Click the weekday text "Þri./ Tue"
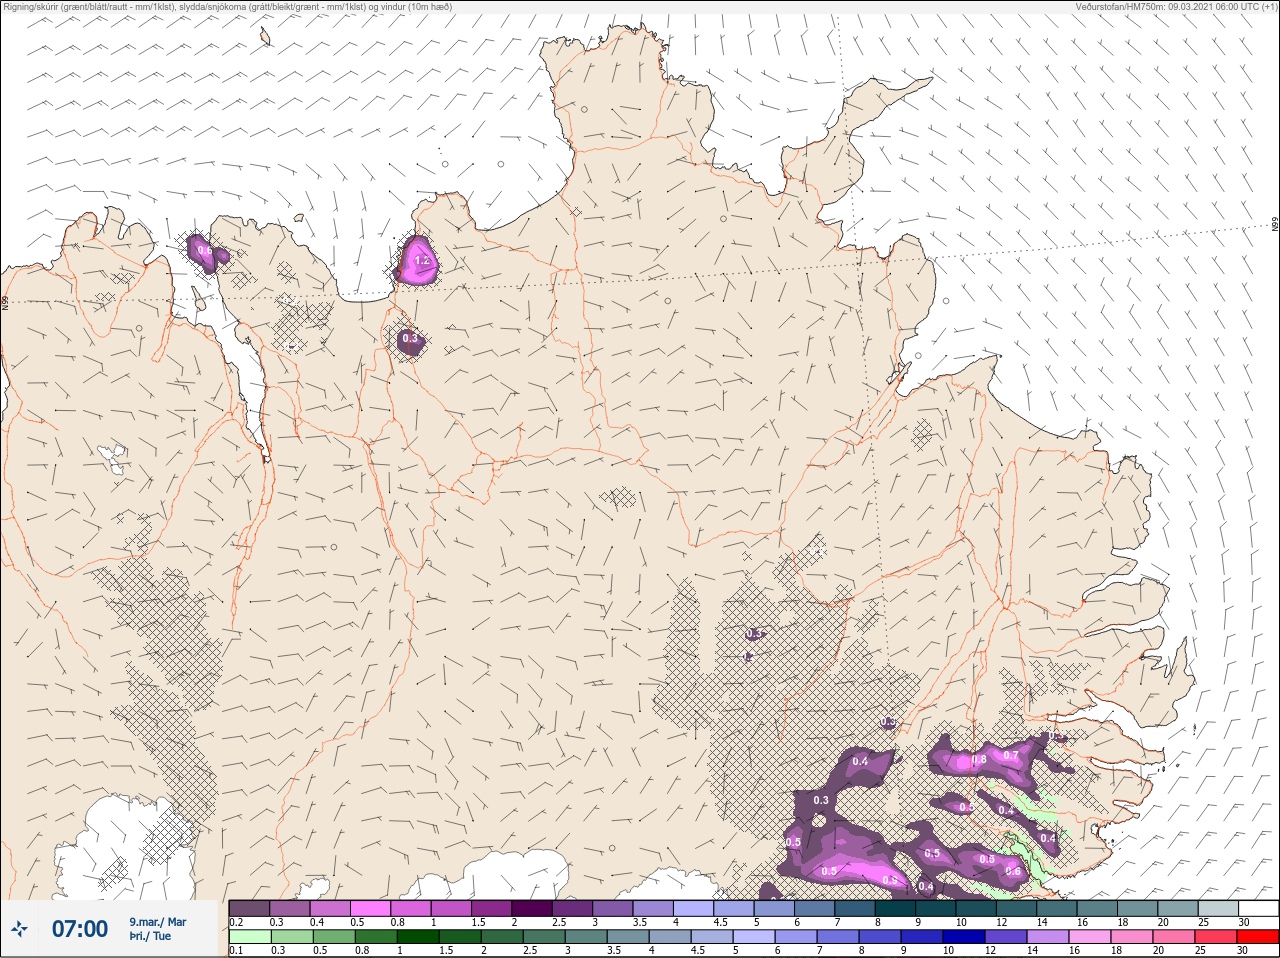Image resolution: width=1280 pixels, height=958 pixels. click(149, 936)
